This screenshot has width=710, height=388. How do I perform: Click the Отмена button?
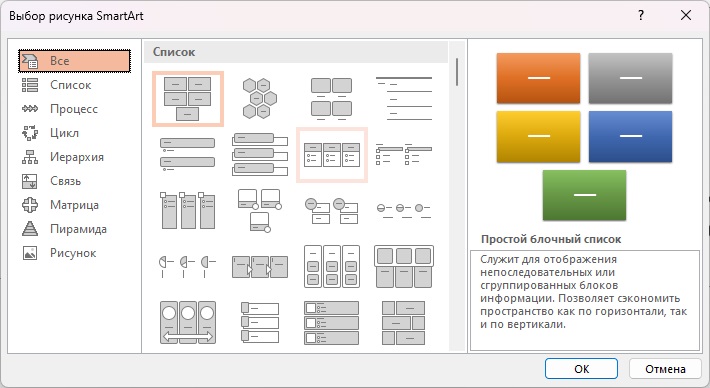665,369
